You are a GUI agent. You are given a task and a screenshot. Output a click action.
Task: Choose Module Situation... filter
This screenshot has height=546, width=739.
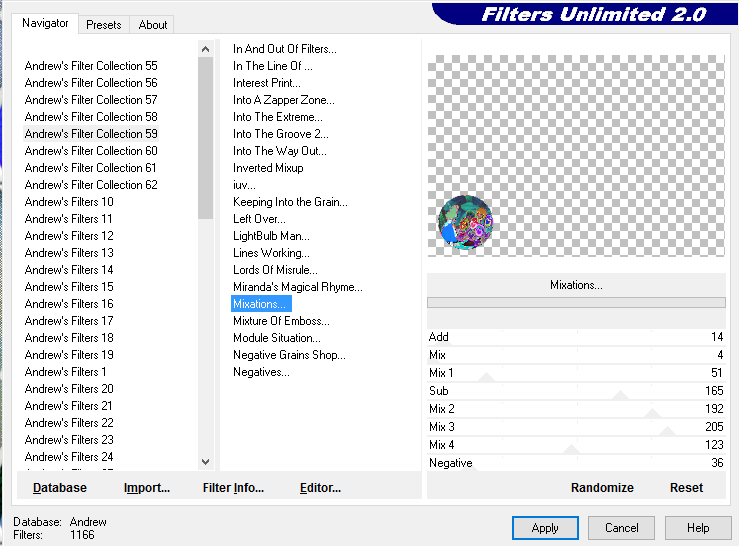(x=277, y=338)
